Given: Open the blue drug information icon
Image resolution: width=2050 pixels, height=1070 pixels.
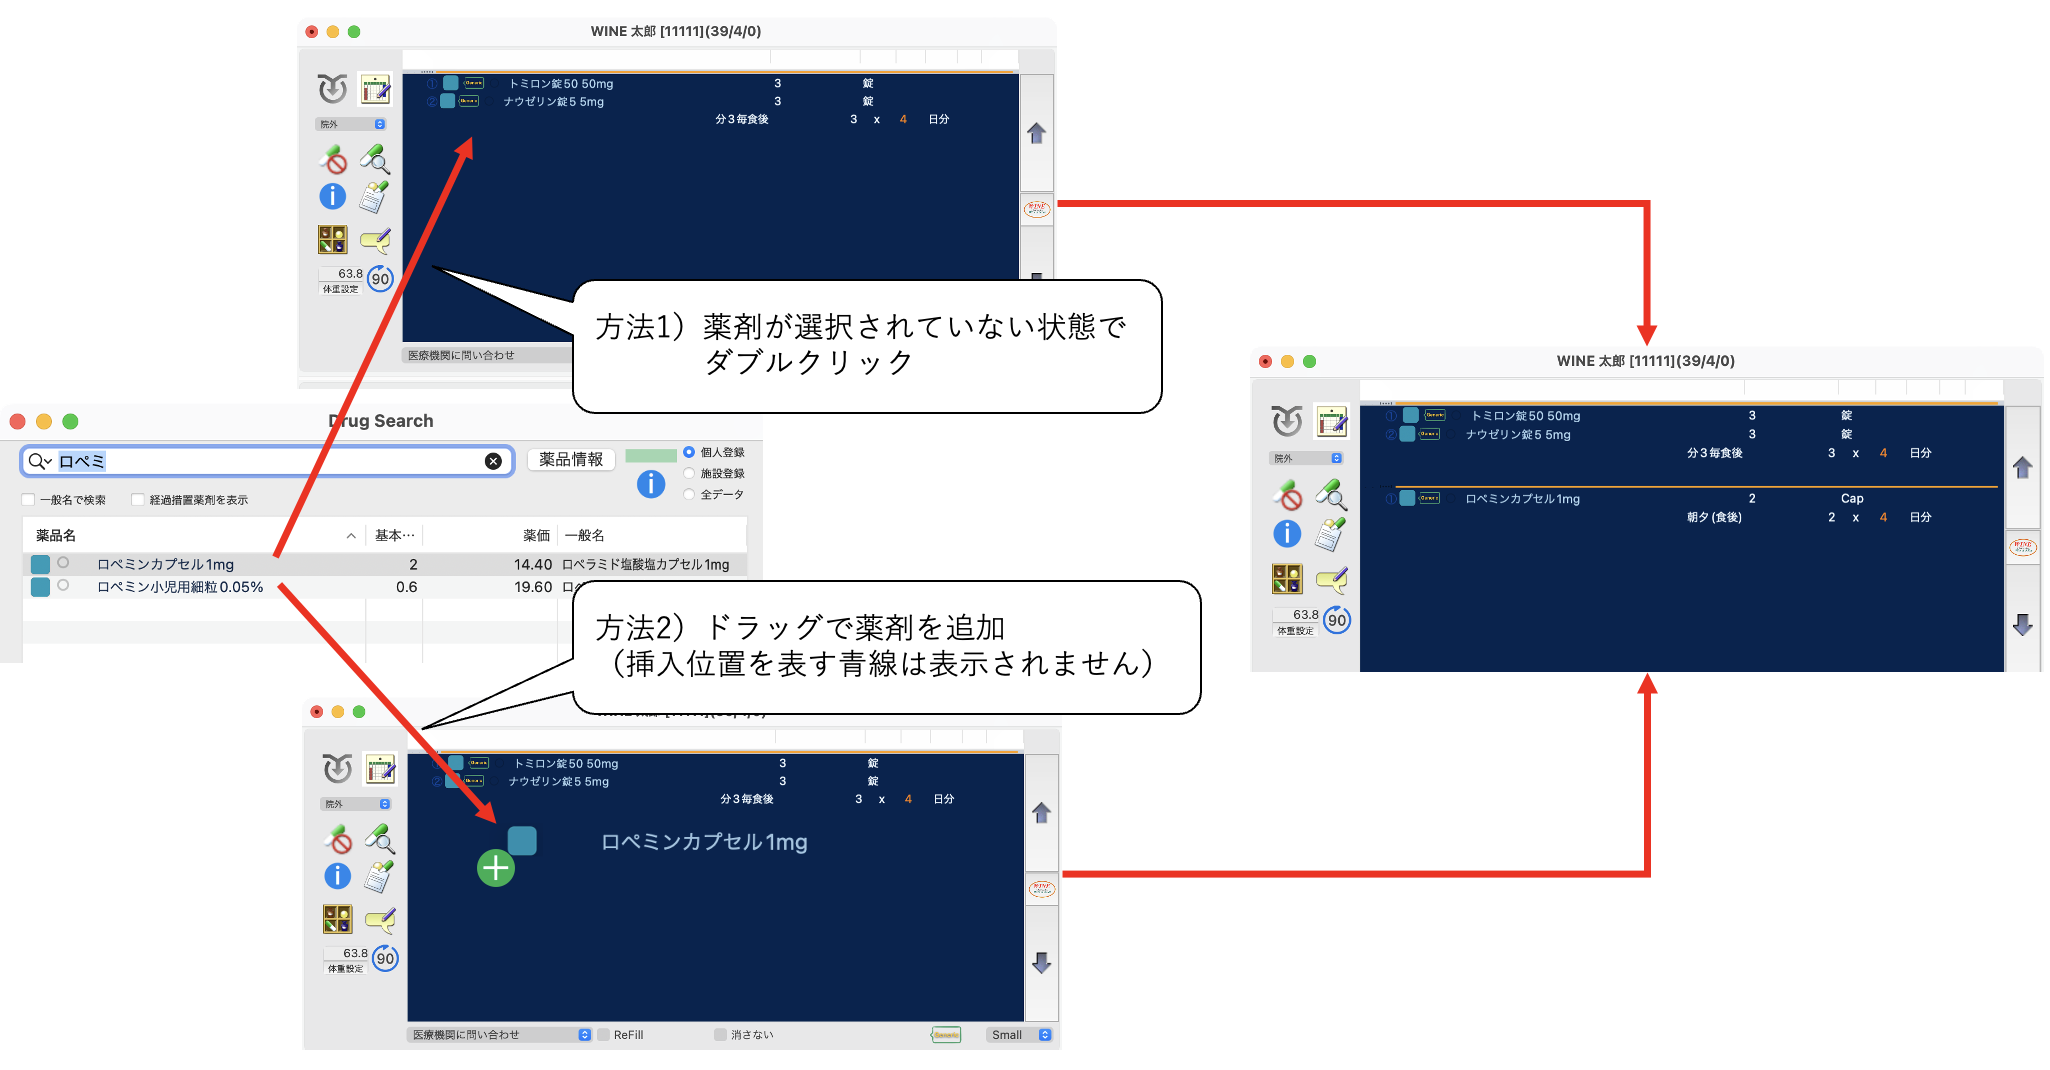Looking at the screenshot, I should (333, 197).
